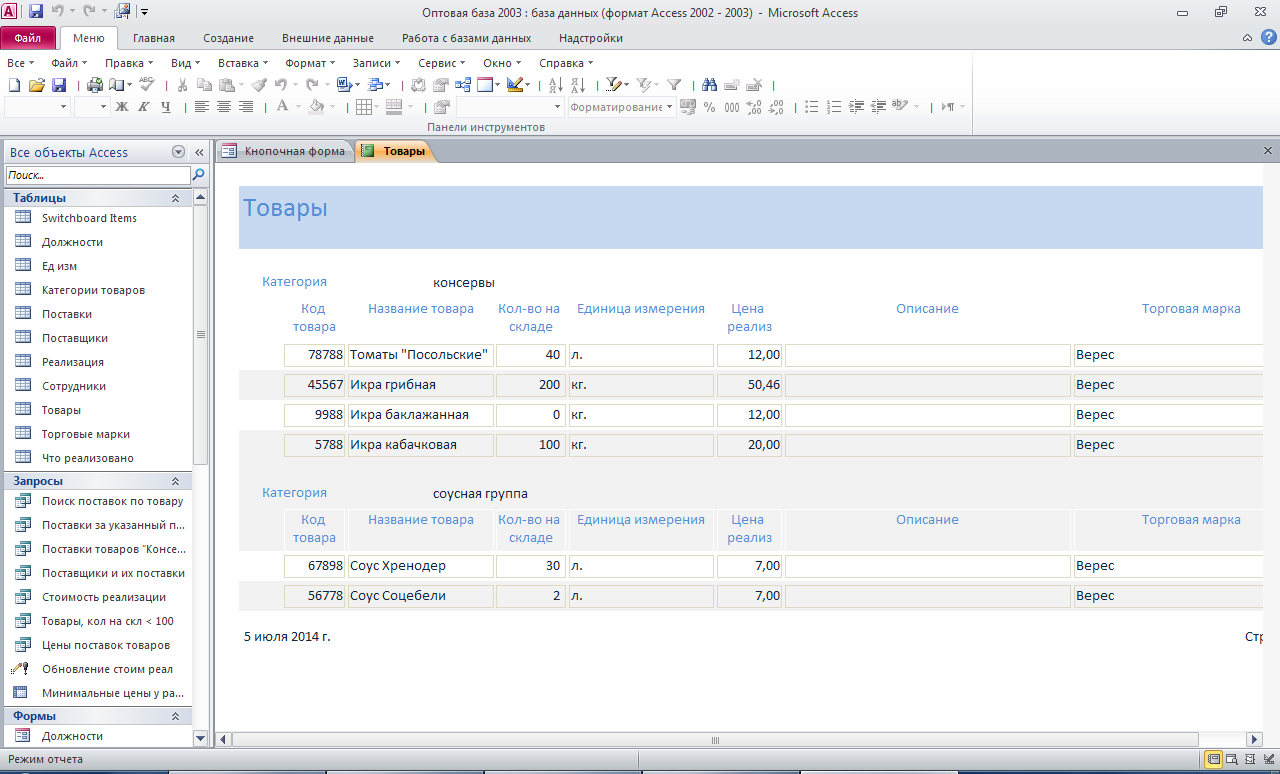This screenshot has height=774, width=1280.
Task: Collapse the Таблицы group
Action: [x=175, y=198]
